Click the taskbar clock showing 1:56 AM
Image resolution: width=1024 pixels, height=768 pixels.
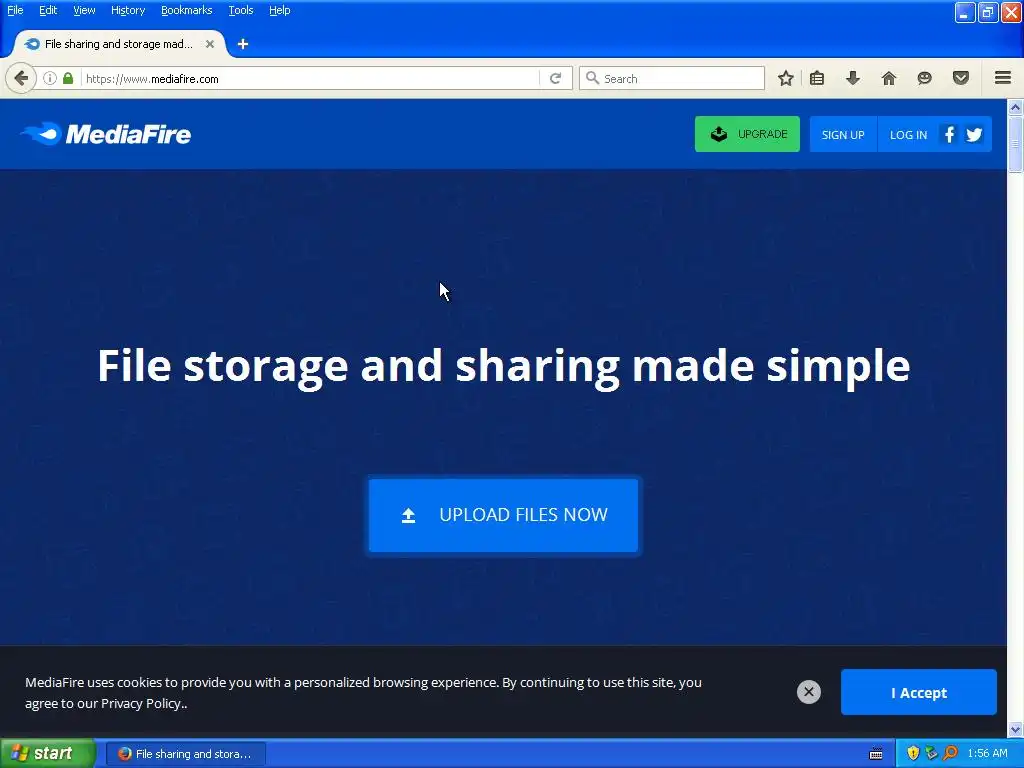click(987, 754)
